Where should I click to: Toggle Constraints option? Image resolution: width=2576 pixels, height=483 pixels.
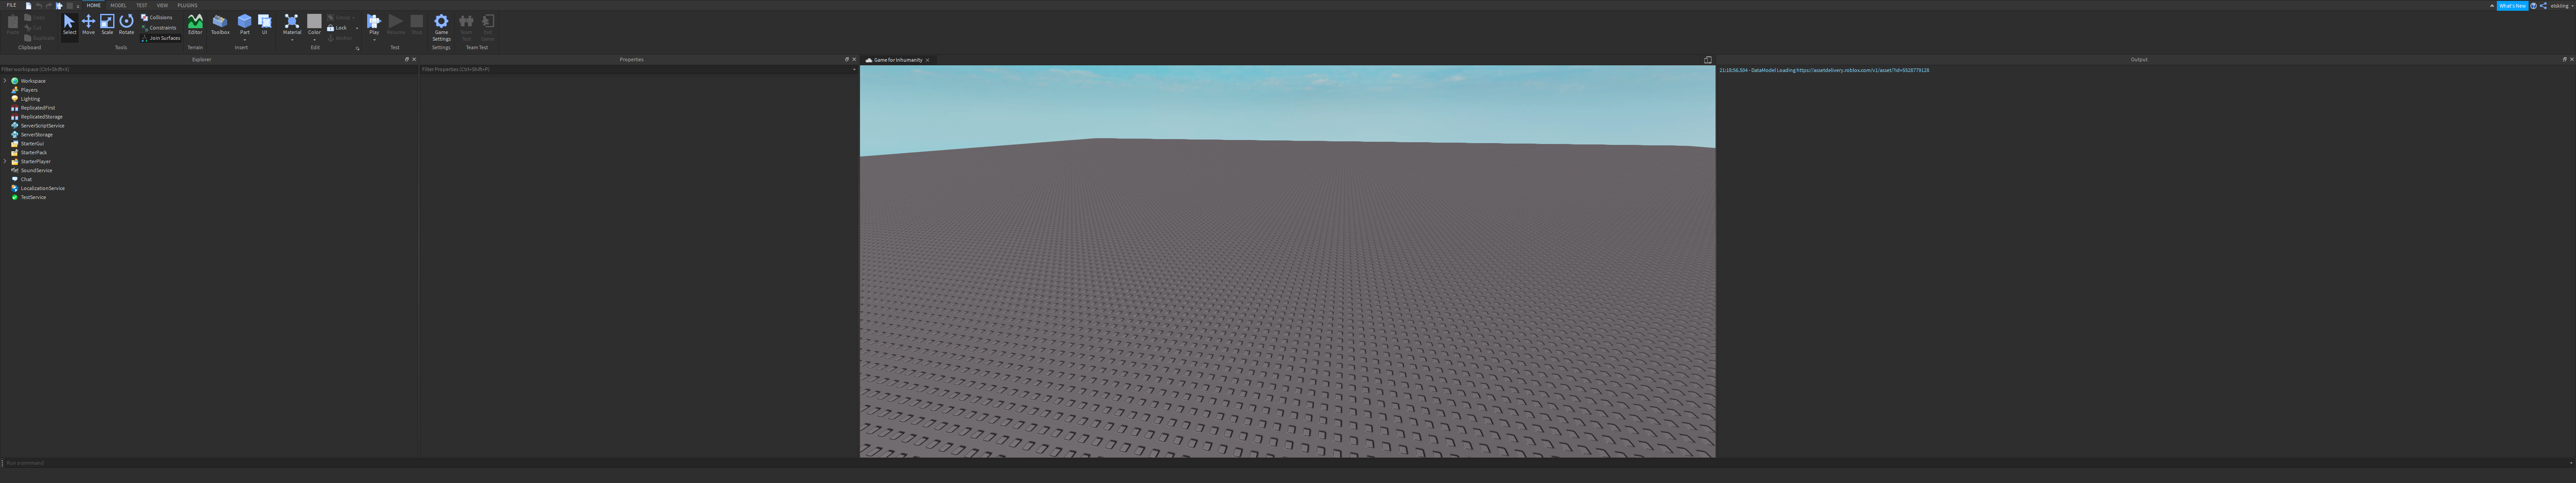click(x=160, y=28)
